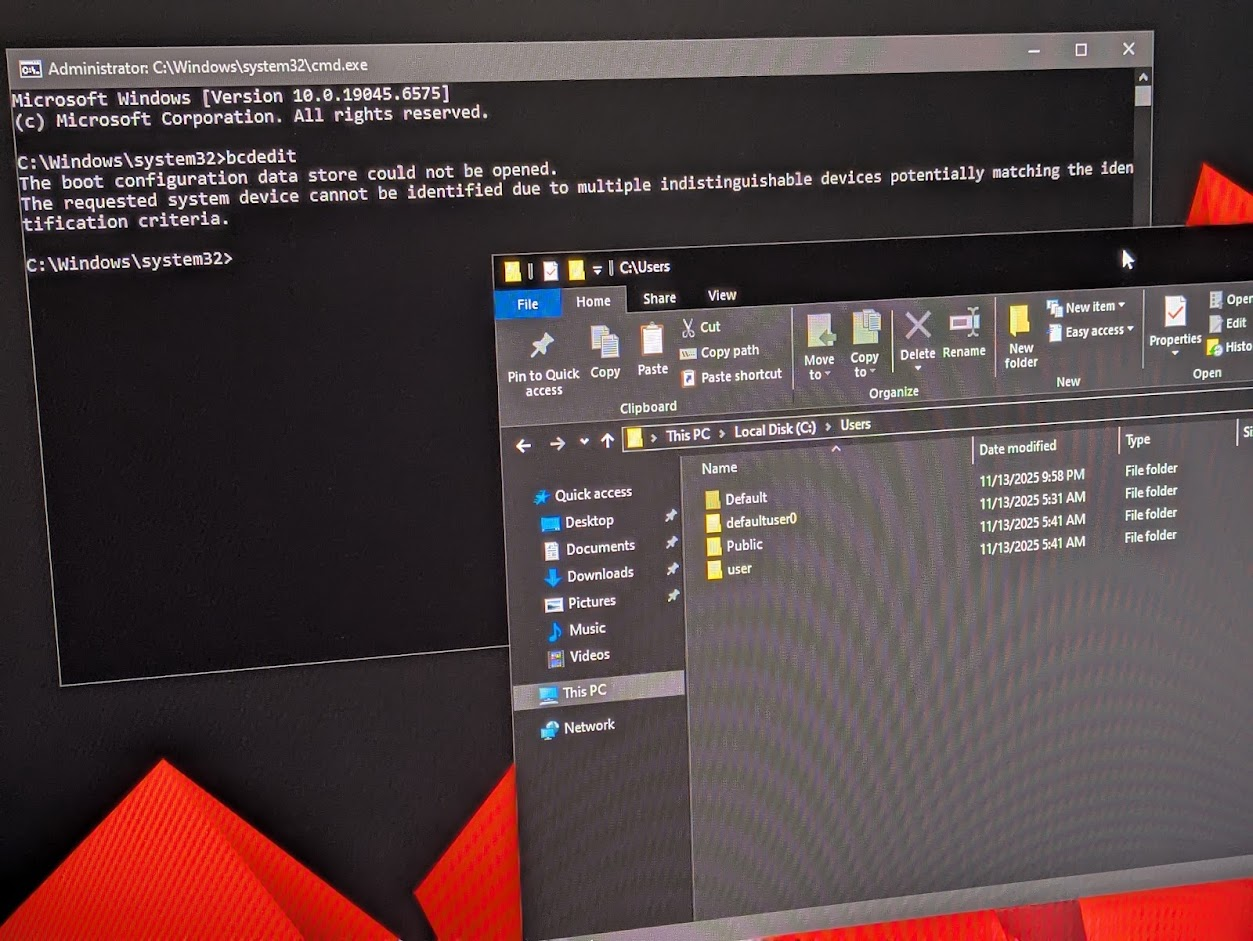Expand chevron after Local Disk (C:) in path

click(828, 427)
